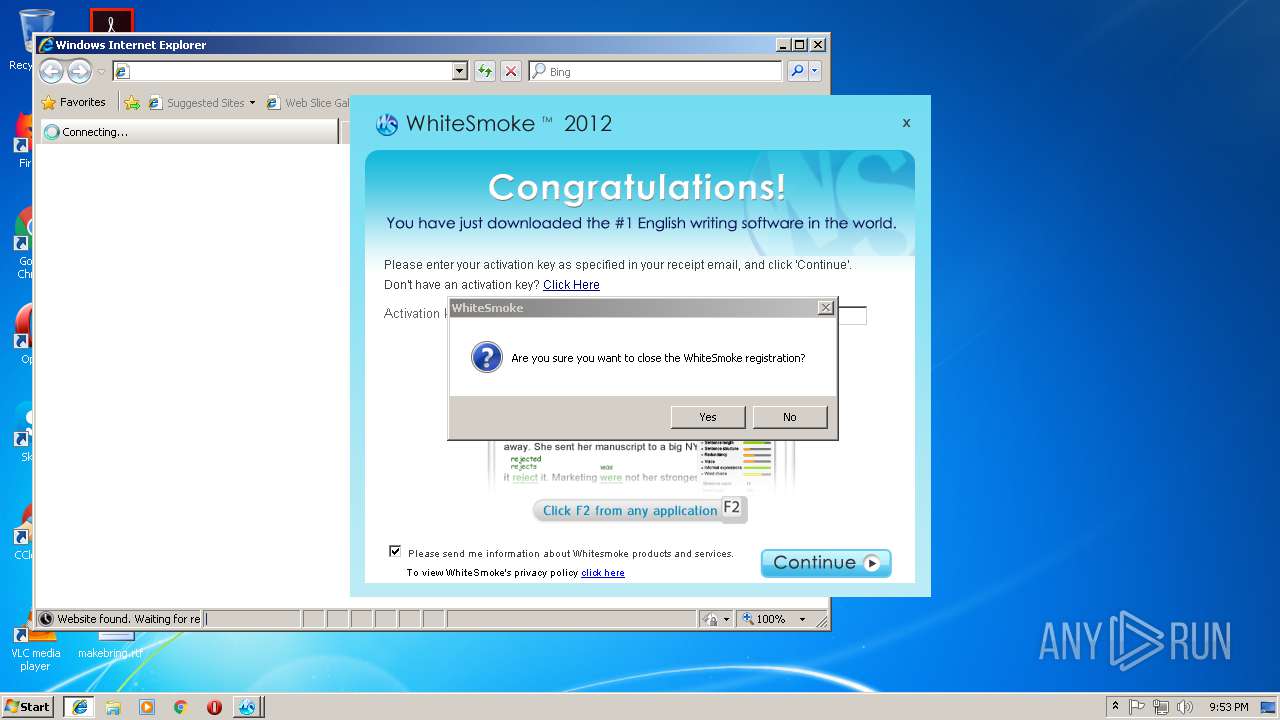Open the Web Slice Gallery item
Image resolution: width=1280 pixels, height=720 pixels.
308,102
